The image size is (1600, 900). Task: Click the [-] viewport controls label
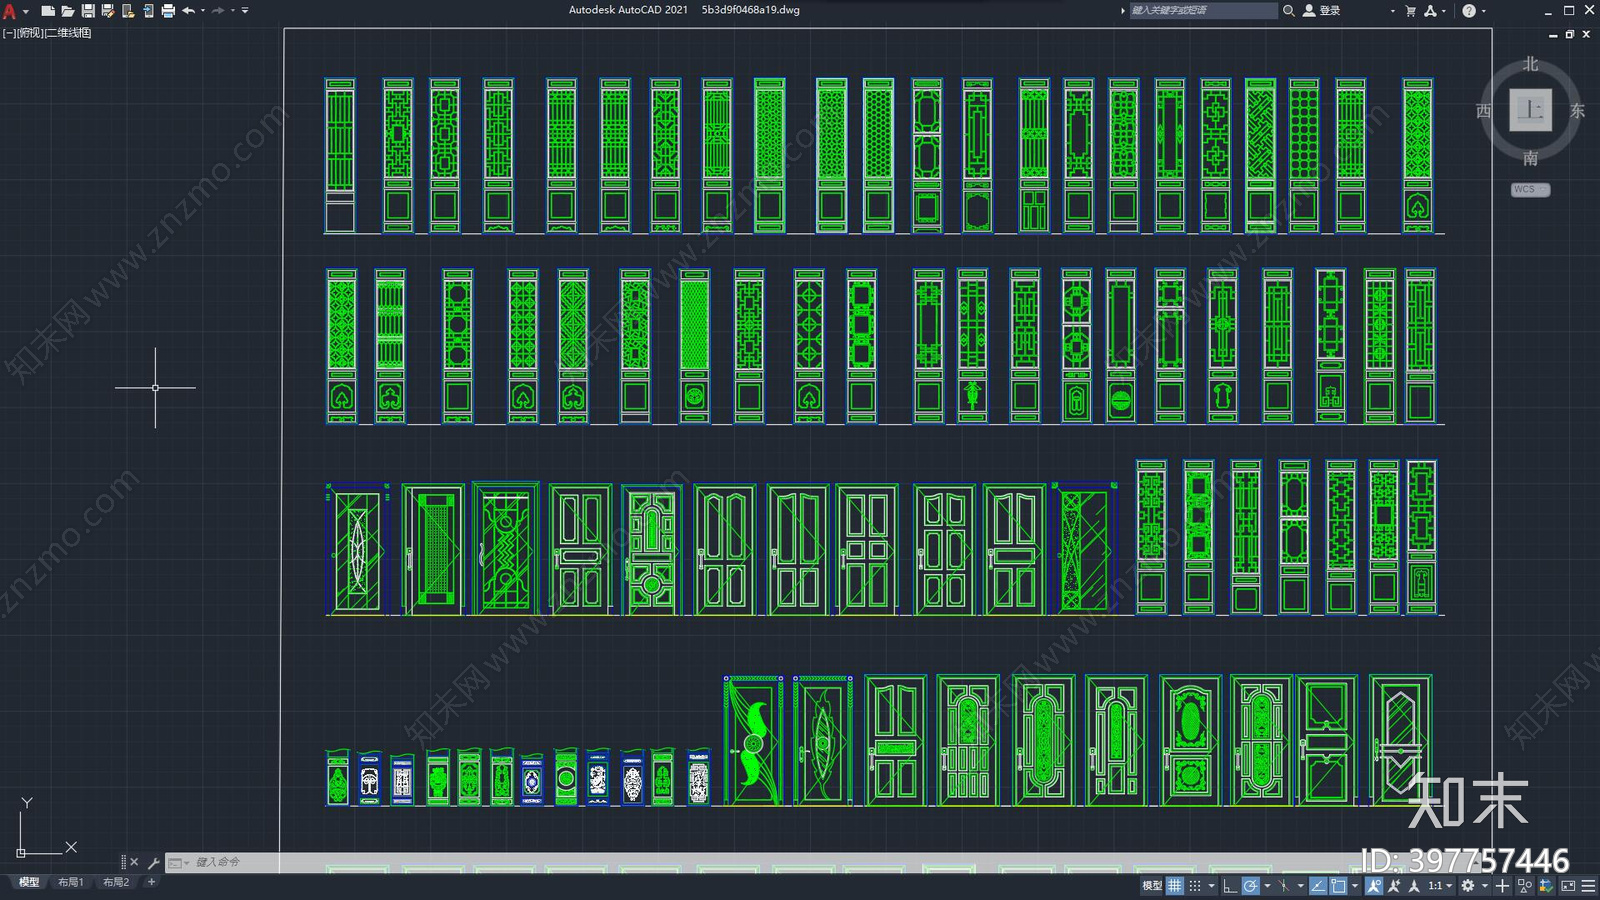click(9, 33)
